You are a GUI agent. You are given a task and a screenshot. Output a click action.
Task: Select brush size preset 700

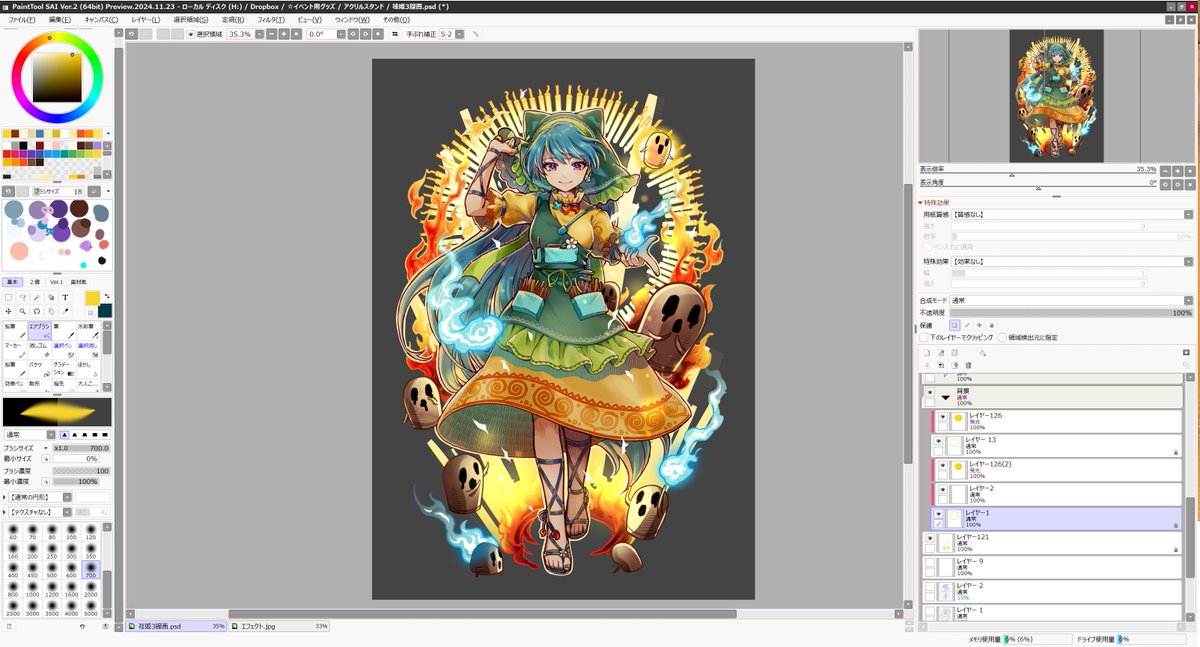coord(93,570)
